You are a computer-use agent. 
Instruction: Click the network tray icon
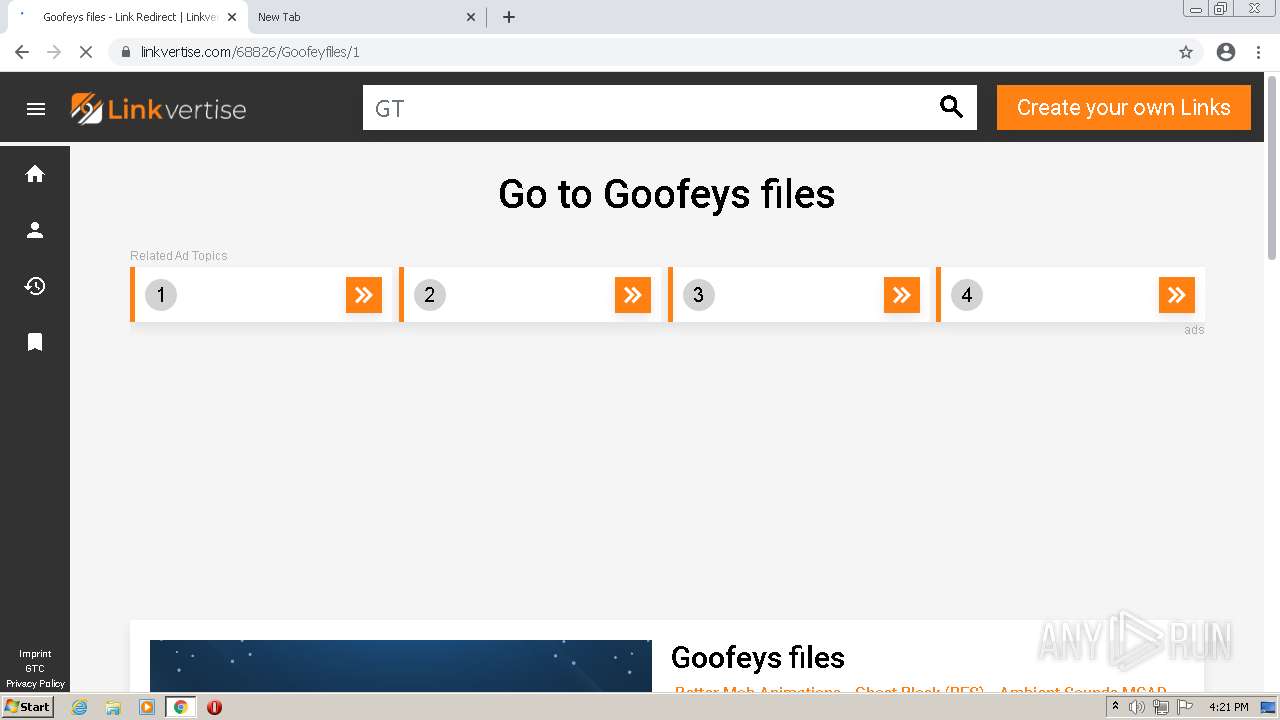pos(1161,707)
